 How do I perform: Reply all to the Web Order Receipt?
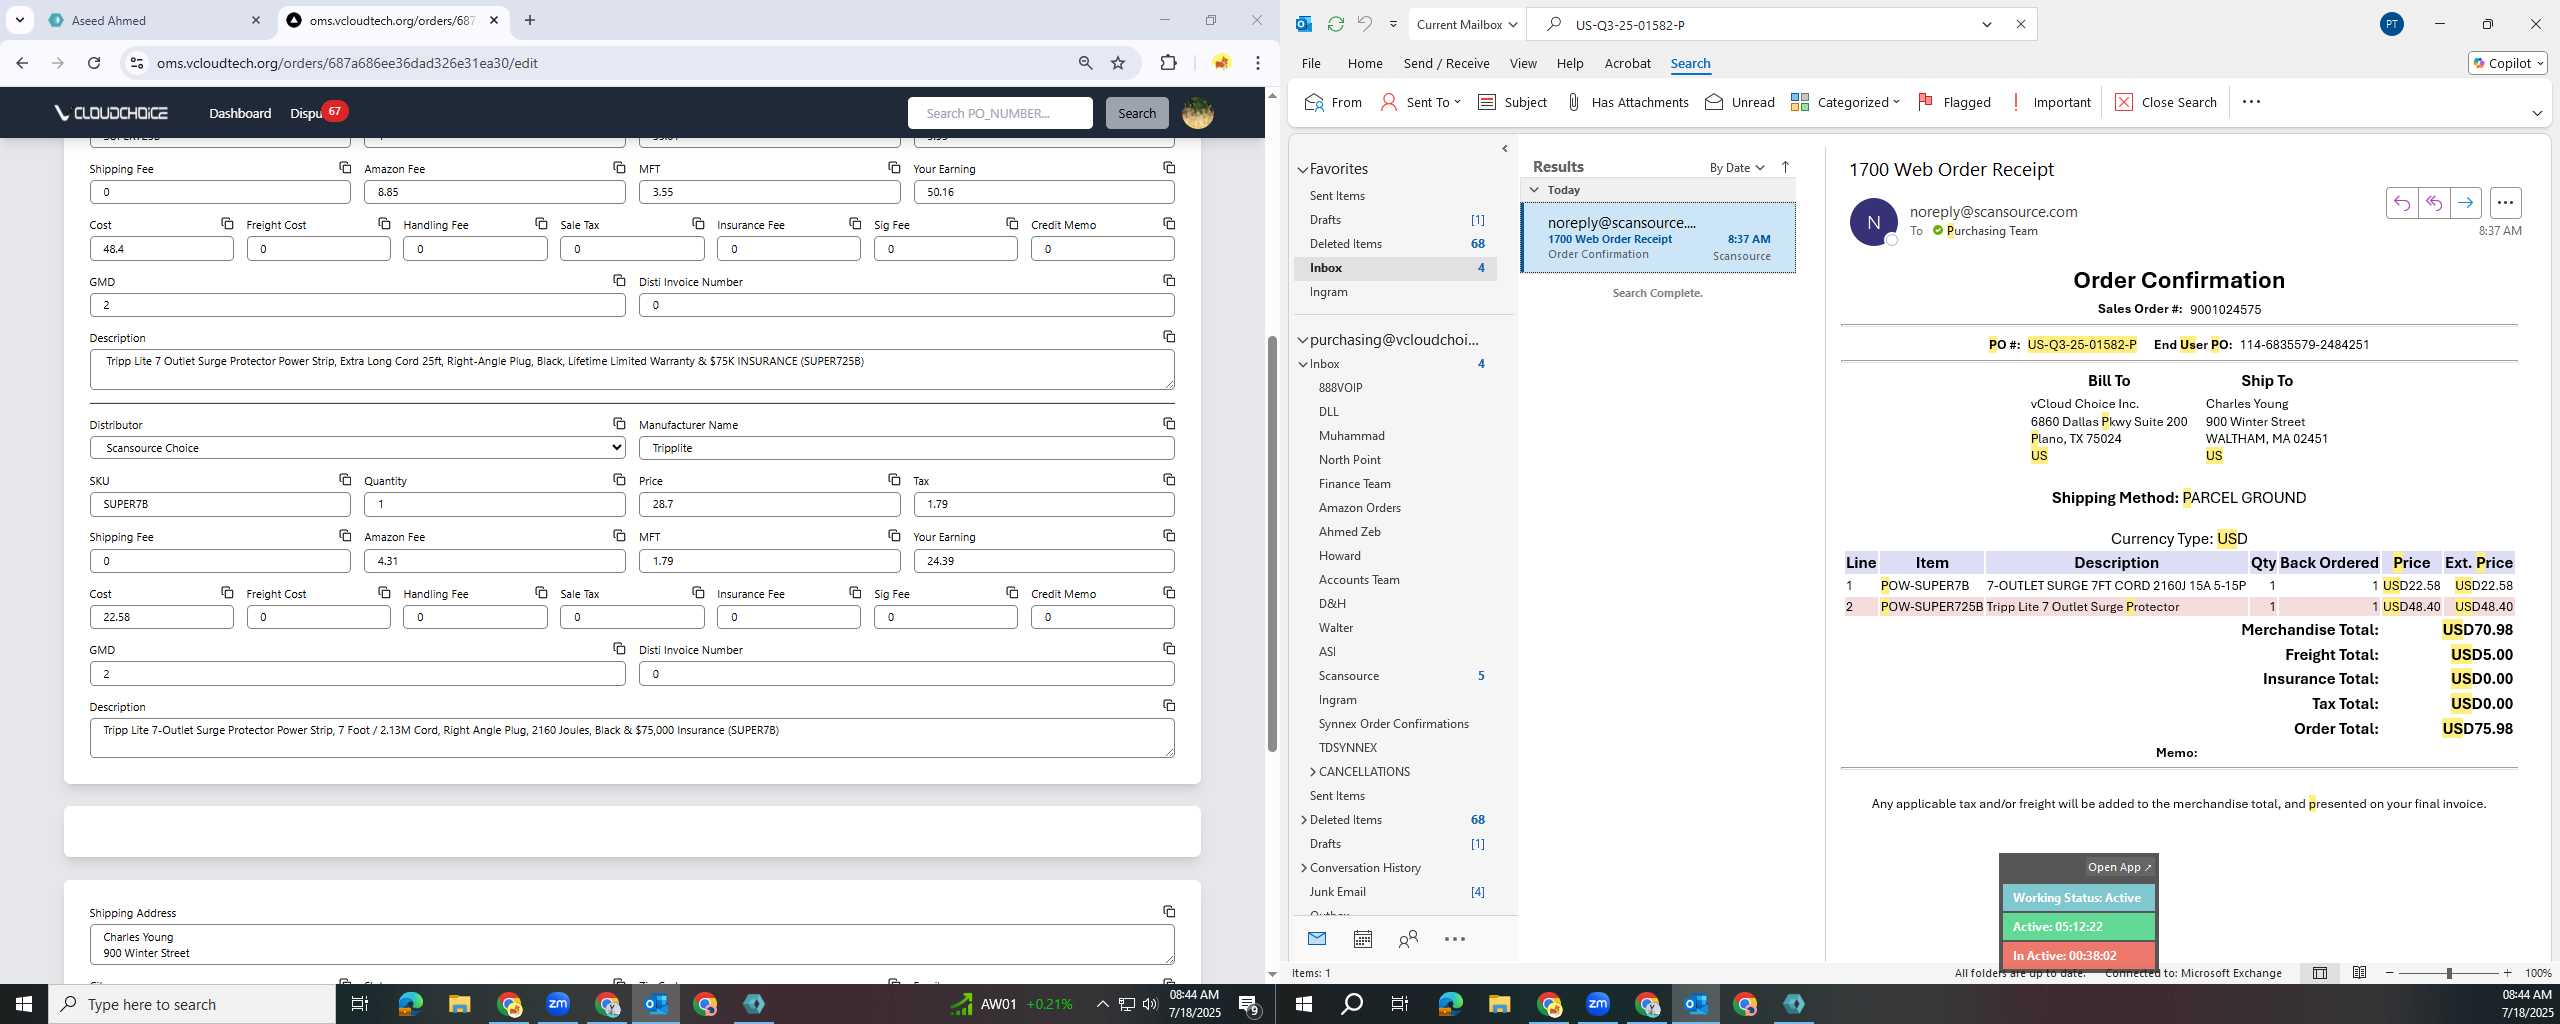coord(2434,203)
